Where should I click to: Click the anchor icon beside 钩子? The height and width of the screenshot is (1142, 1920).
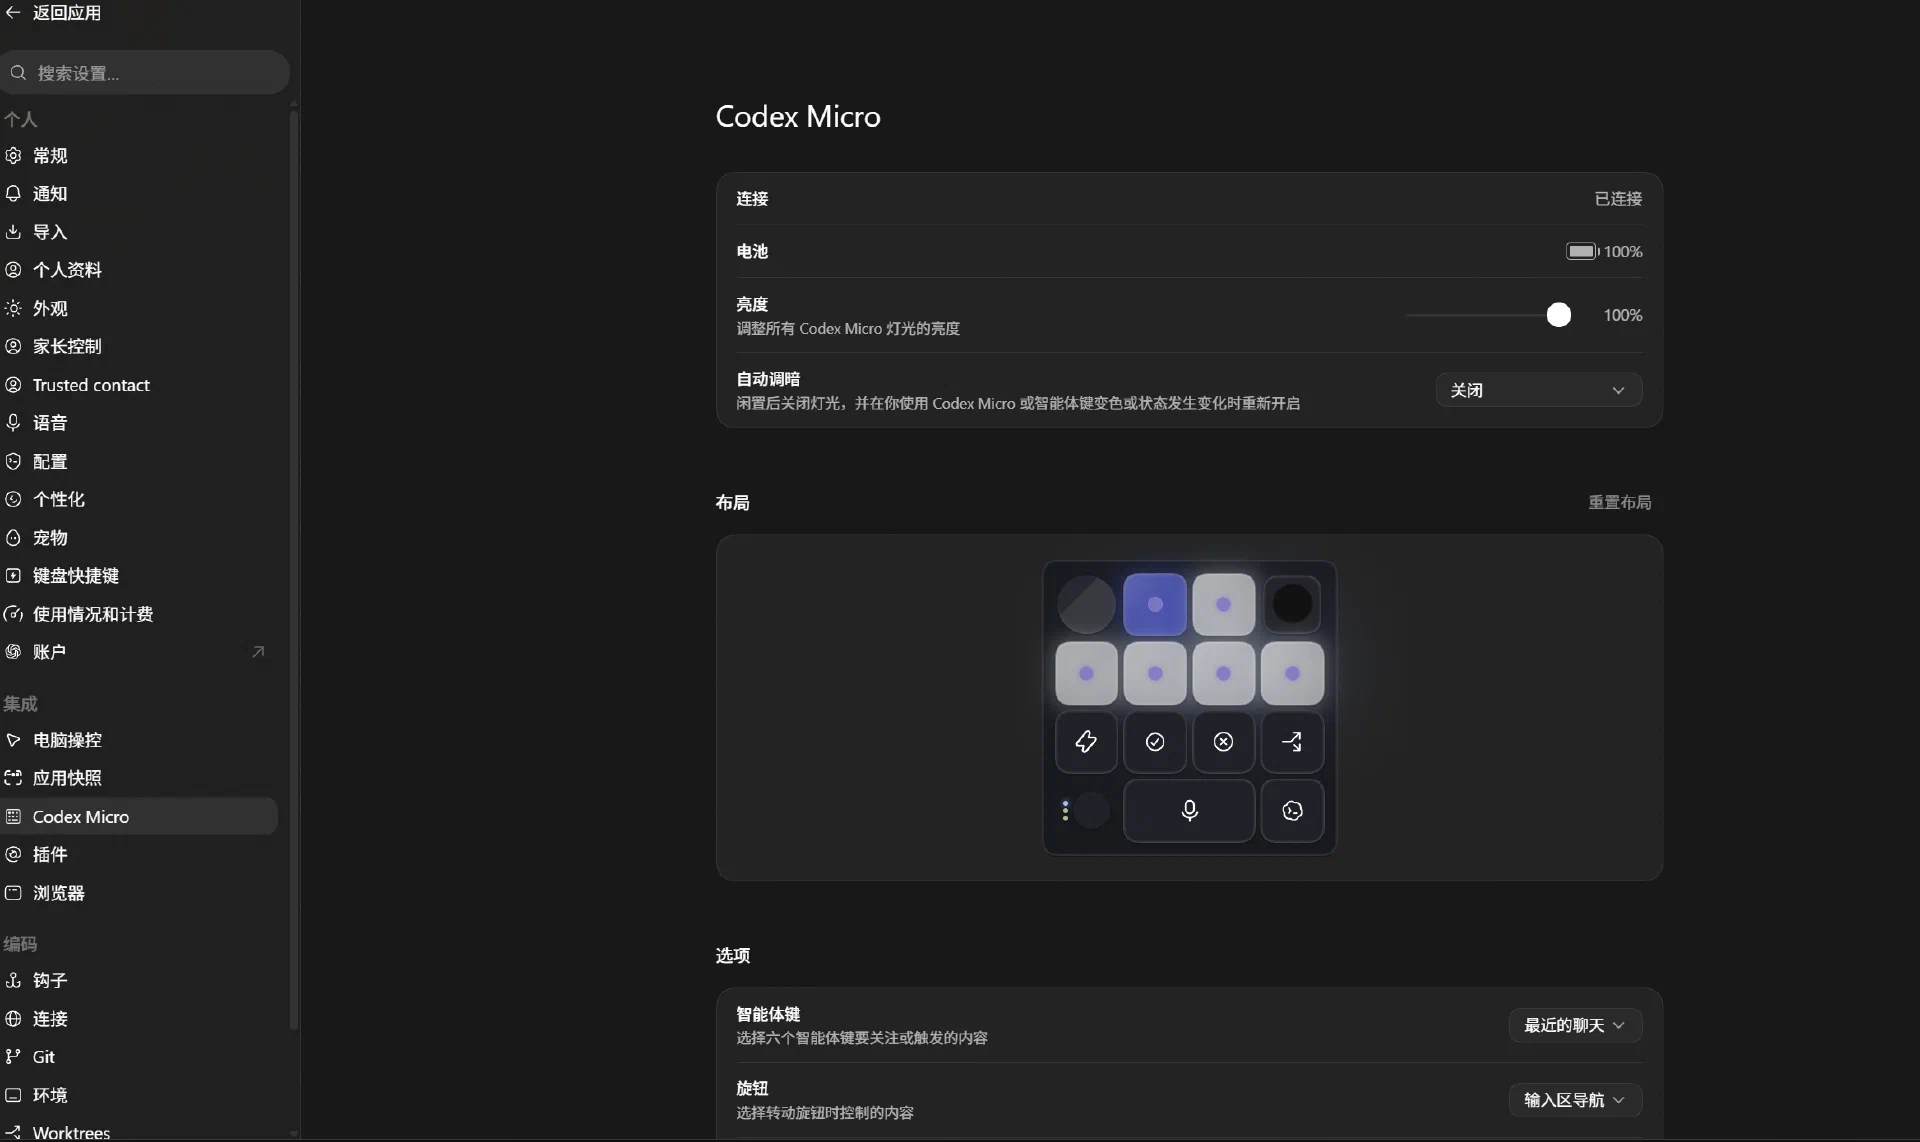coord(13,981)
